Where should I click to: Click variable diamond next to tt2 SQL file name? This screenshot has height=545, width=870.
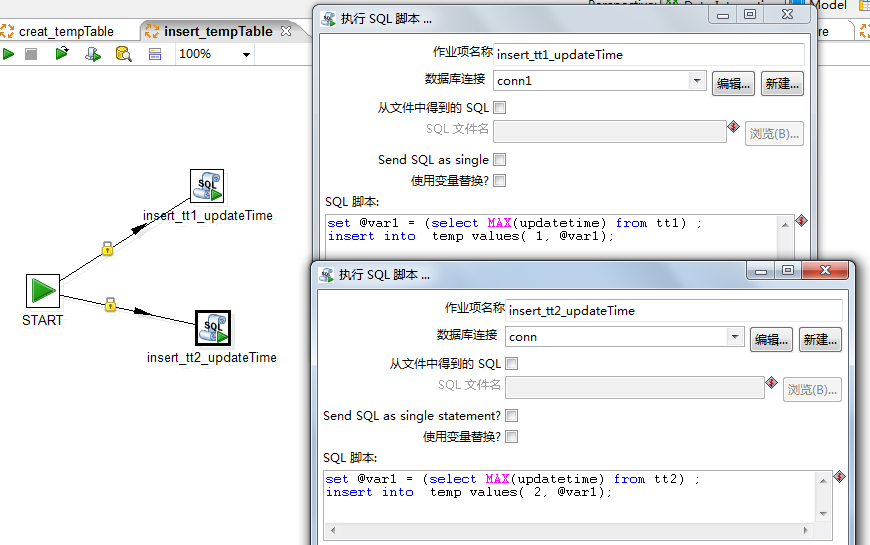point(771,382)
